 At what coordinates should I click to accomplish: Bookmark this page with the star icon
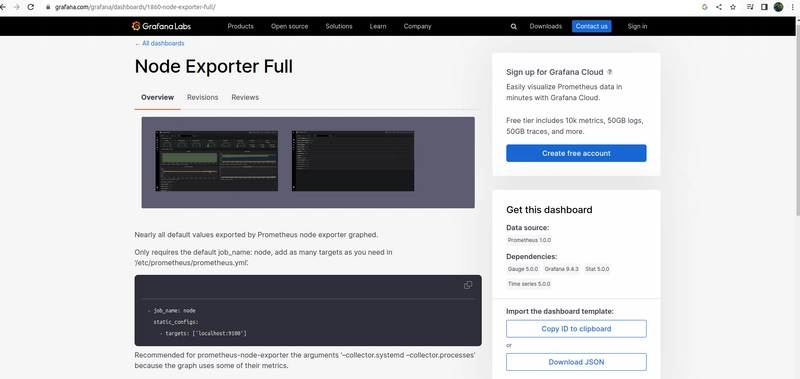(x=733, y=7)
